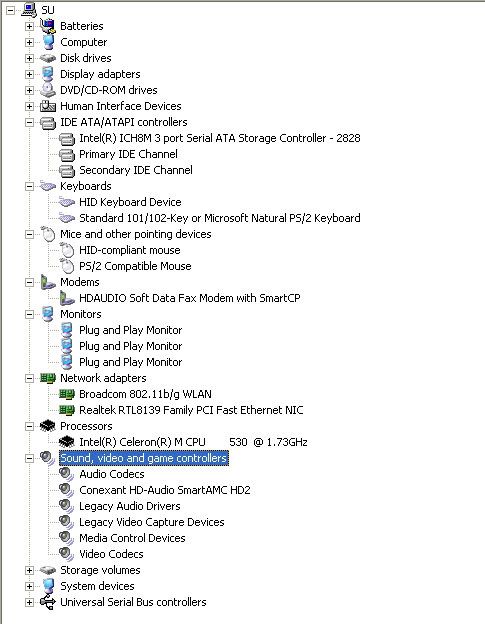Click the Batteries category icon
Viewport: 485px width, 624px height.
coord(48,26)
